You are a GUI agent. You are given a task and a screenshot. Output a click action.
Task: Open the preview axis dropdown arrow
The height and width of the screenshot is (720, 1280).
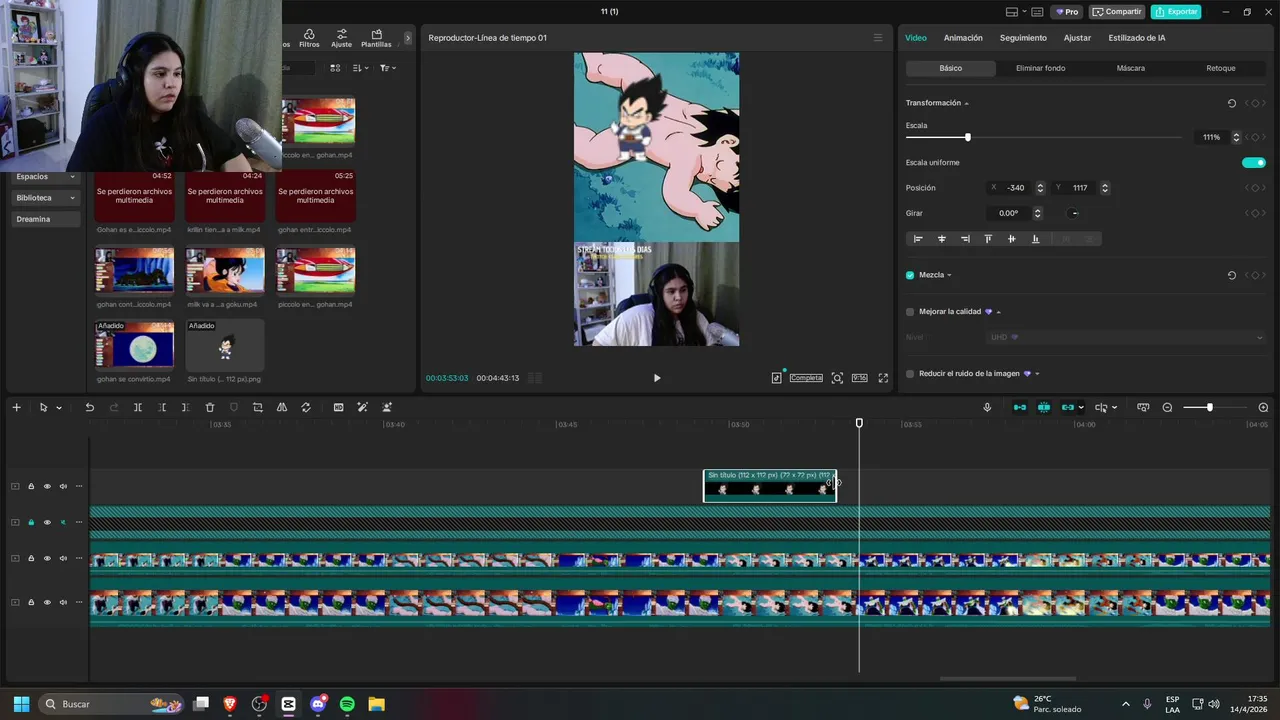click(1114, 408)
